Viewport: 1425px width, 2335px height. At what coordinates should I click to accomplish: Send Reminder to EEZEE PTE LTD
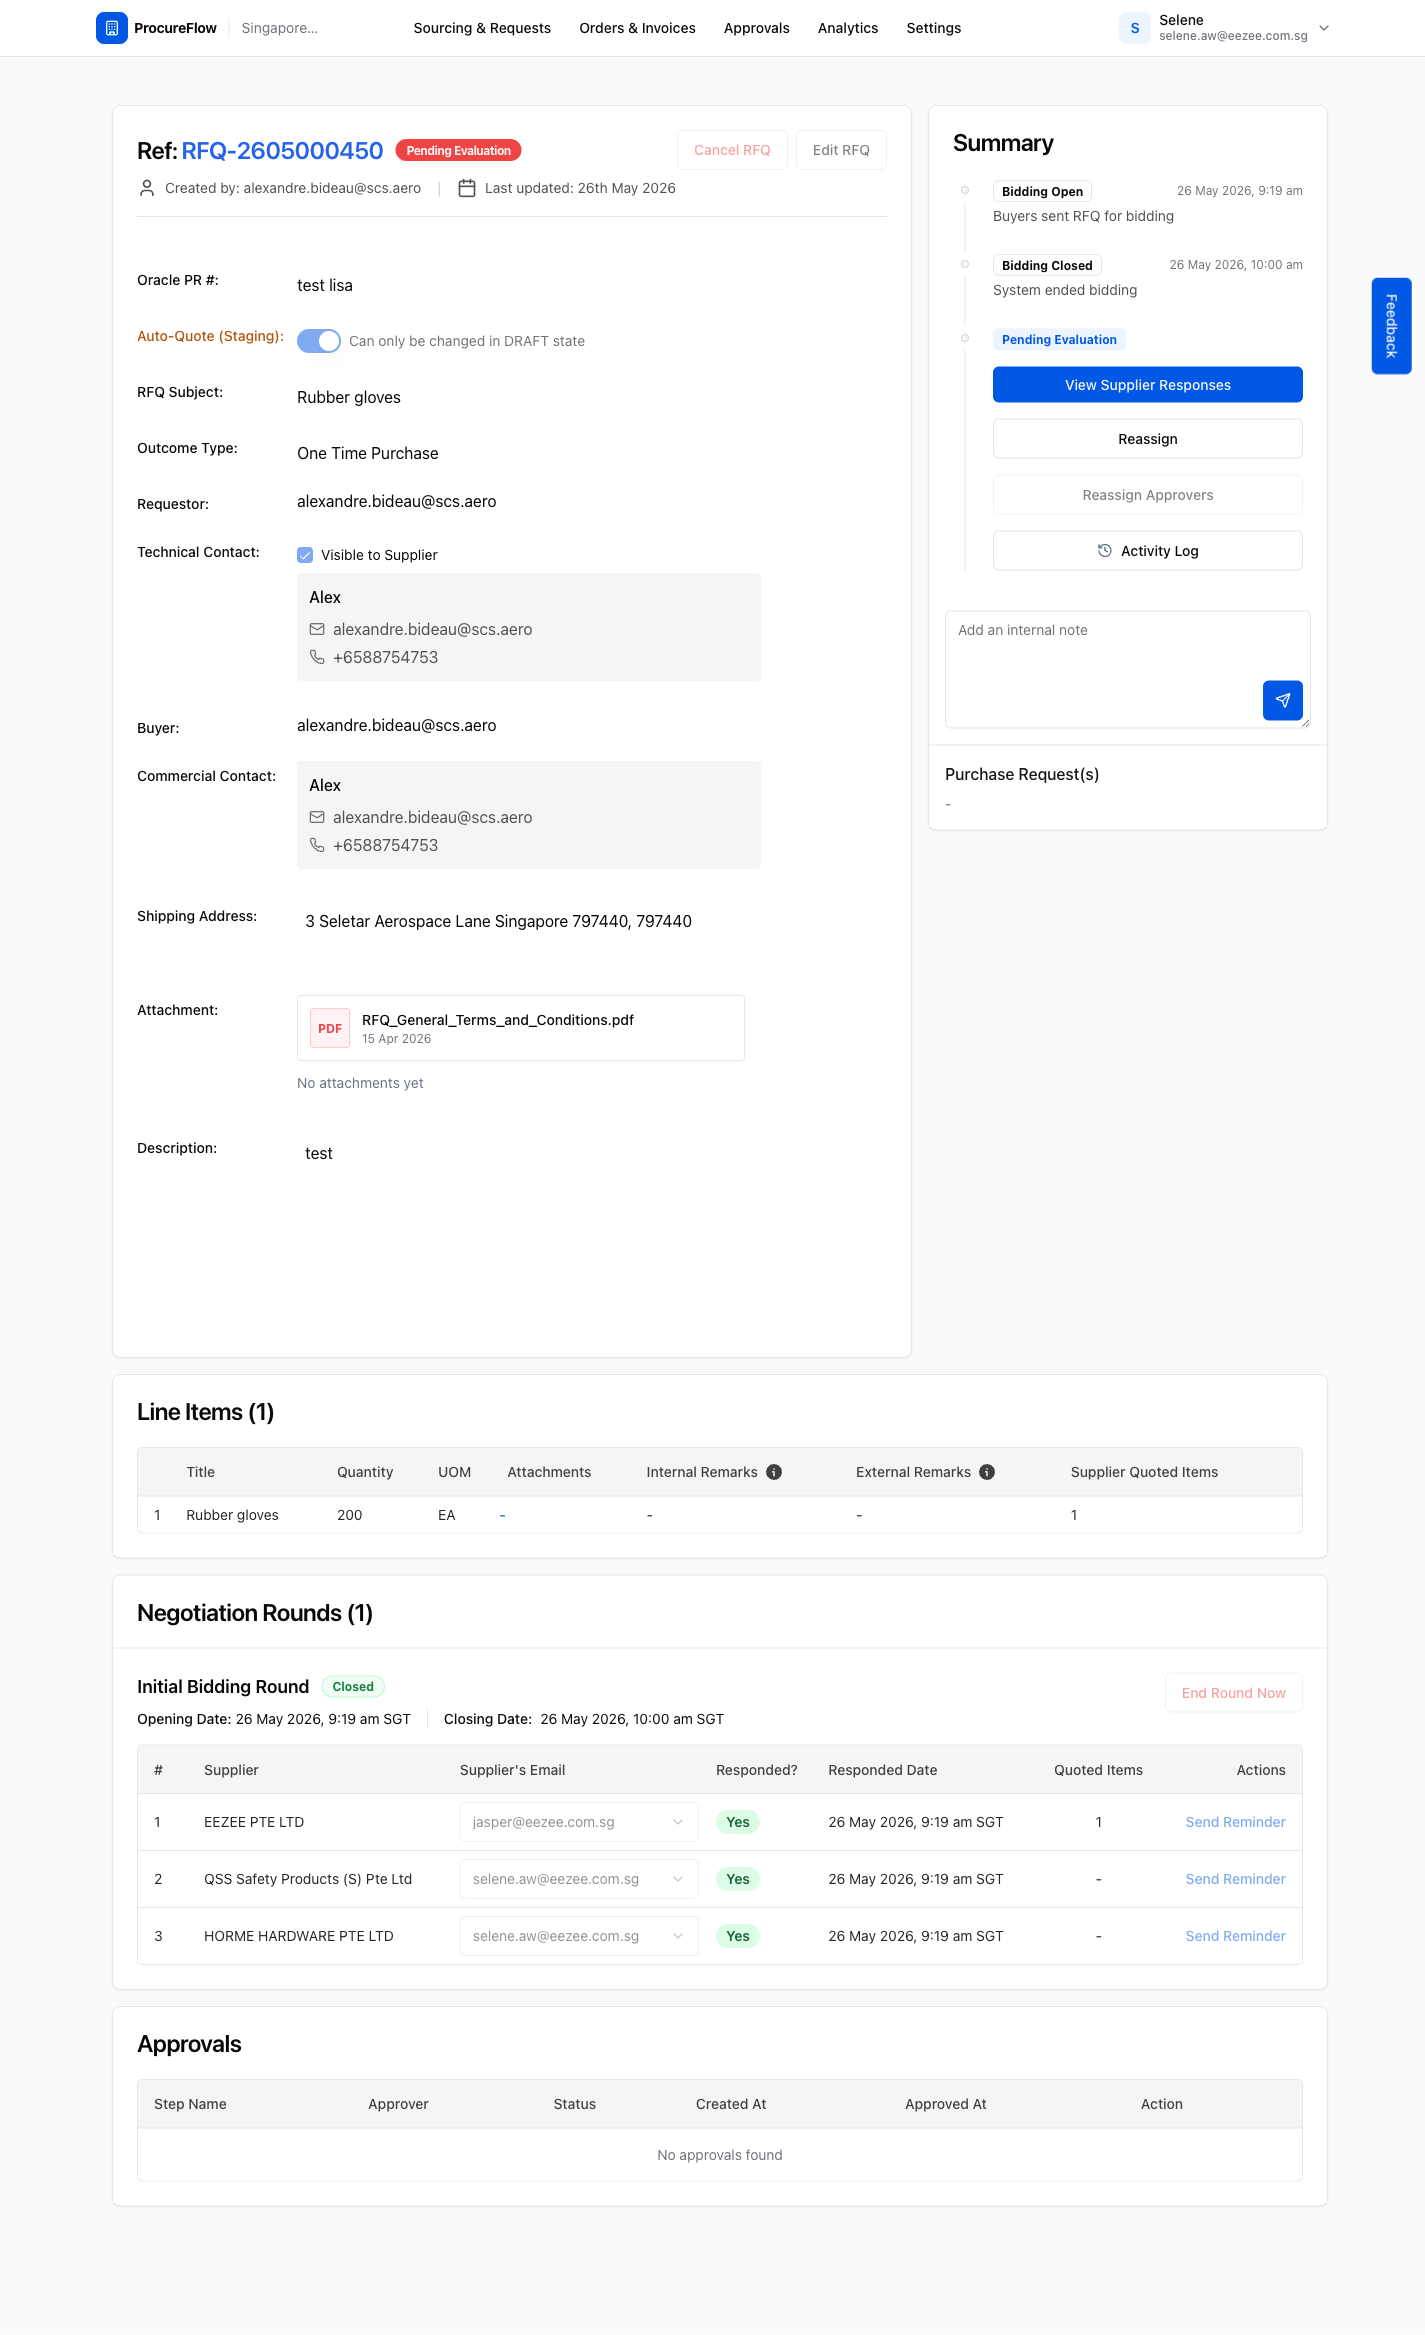click(1235, 1822)
